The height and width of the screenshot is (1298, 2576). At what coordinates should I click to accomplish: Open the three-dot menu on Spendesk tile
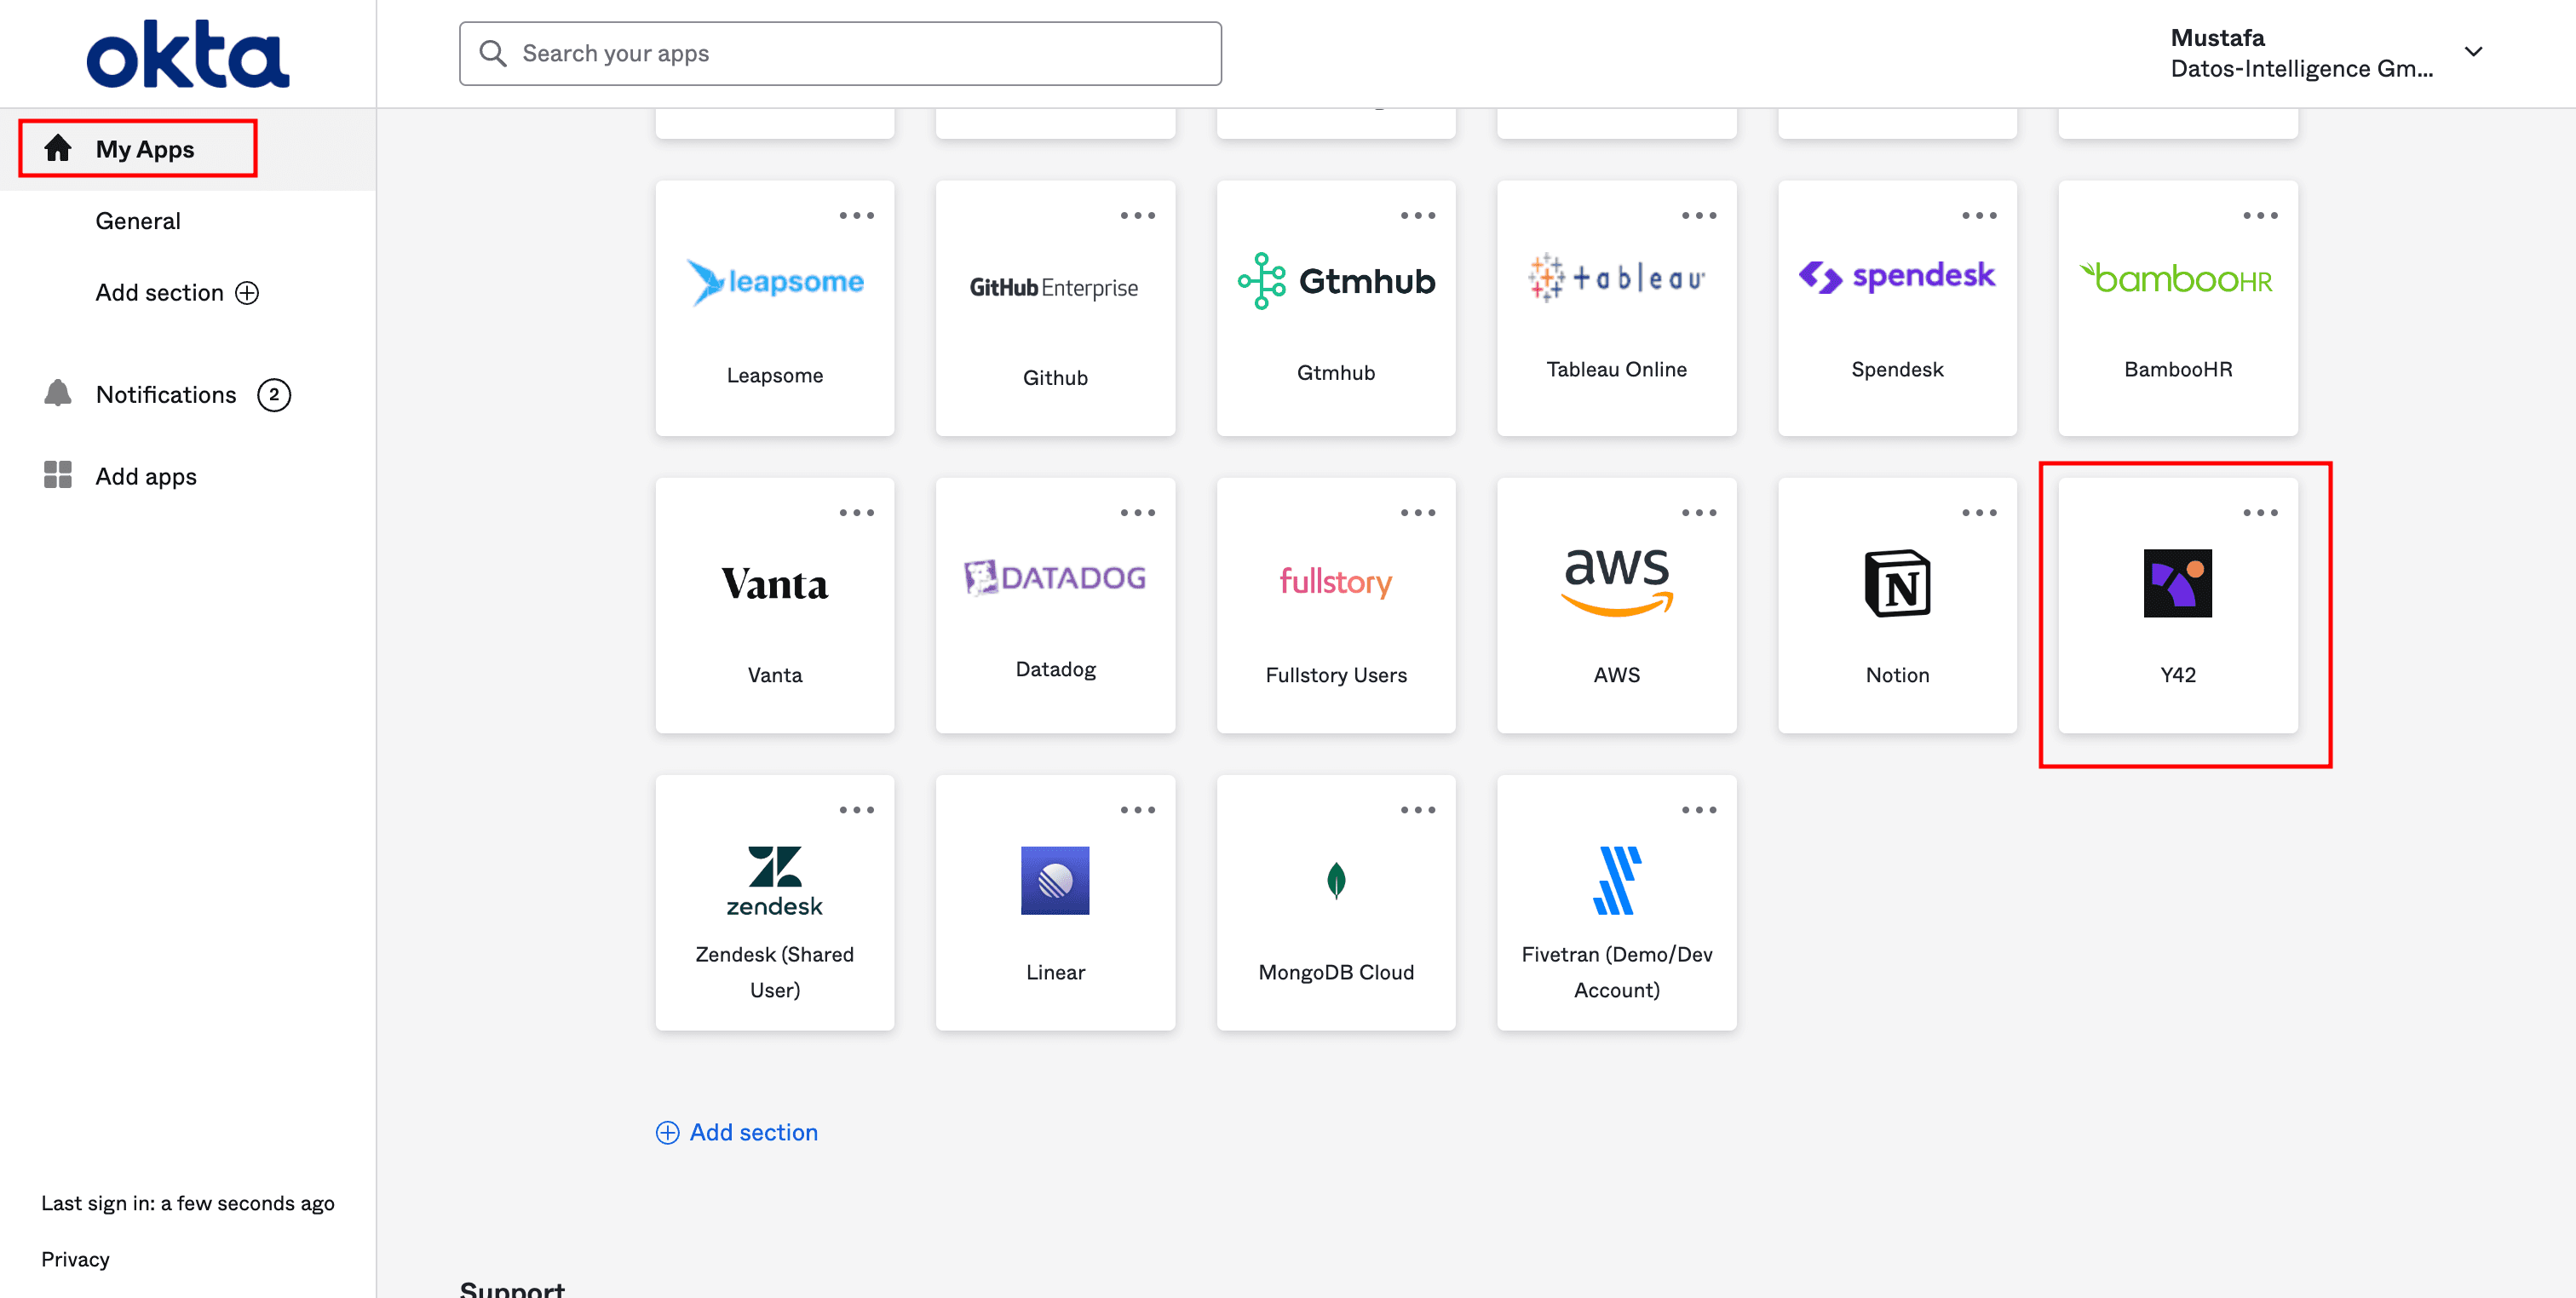coord(1978,216)
